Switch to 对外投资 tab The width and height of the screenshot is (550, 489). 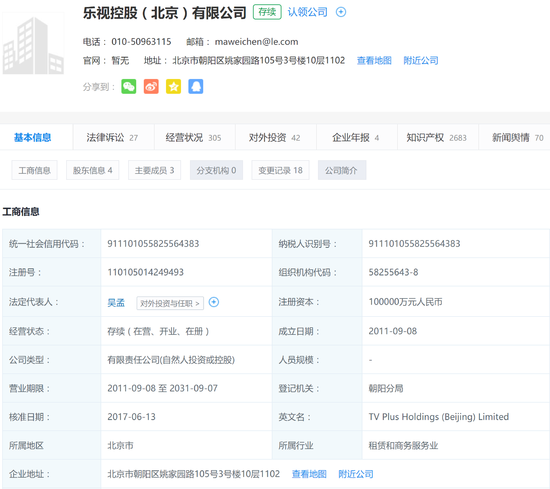pyautogui.click(x=275, y=138)
